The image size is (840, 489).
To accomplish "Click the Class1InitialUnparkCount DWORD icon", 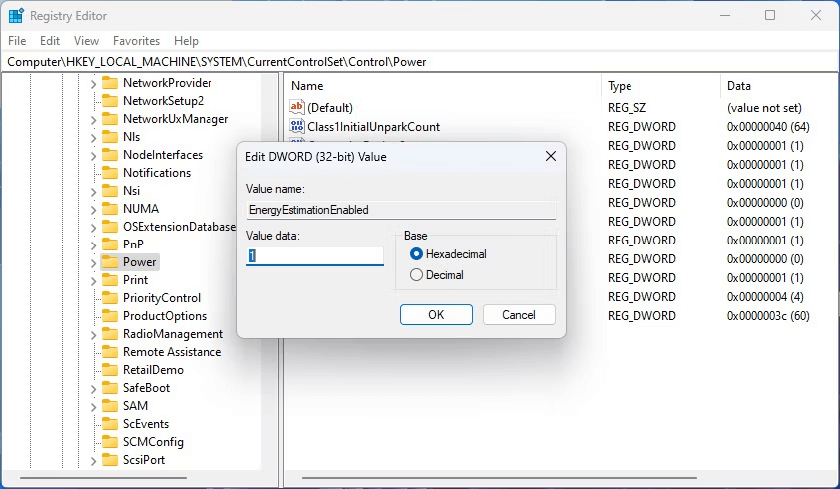I will click(x=296, y=127).
